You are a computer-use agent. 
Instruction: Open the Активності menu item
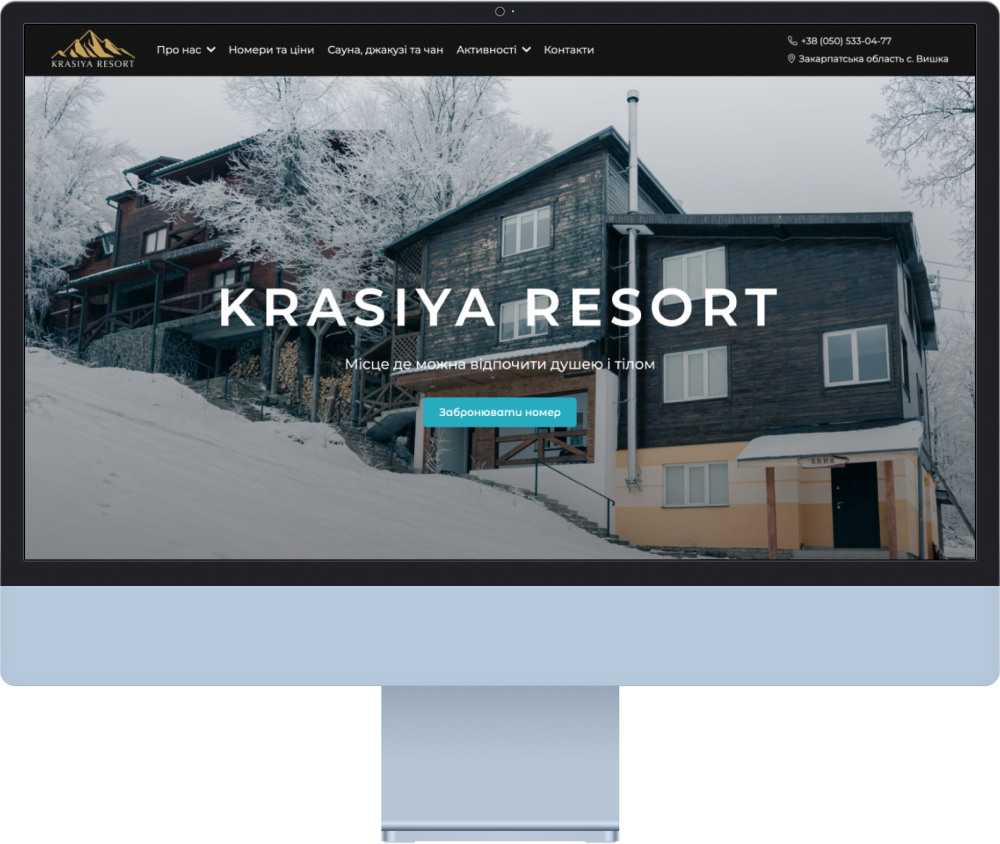click(486, 50)
